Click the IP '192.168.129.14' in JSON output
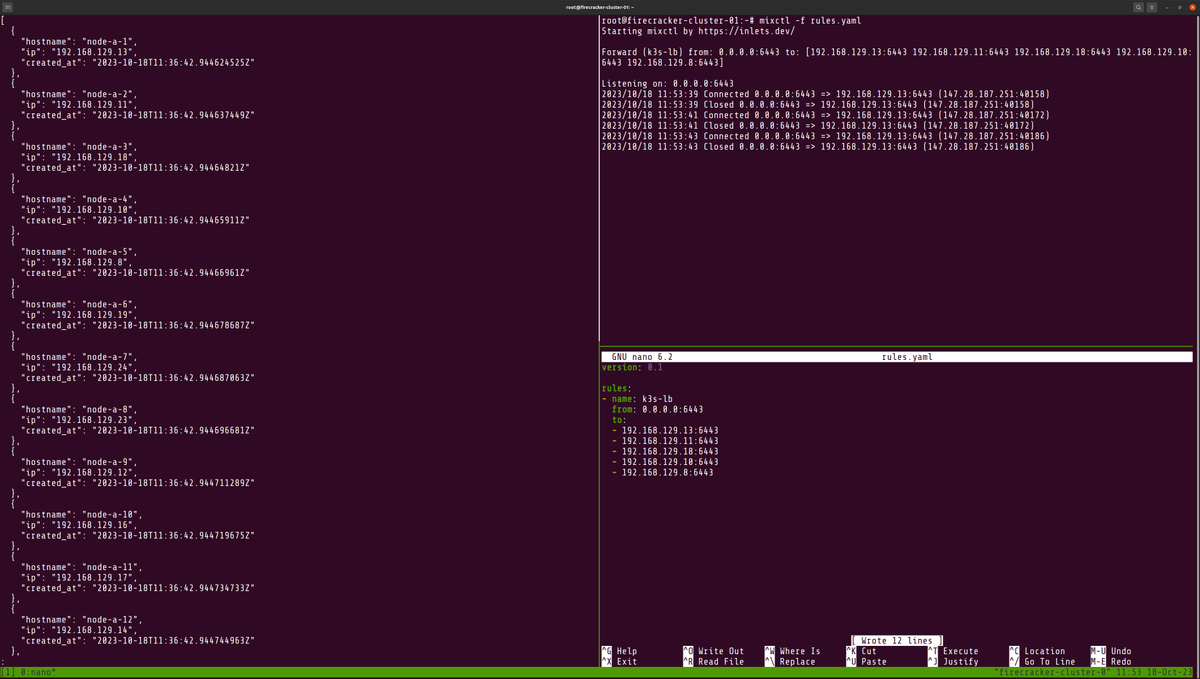The height and width of the screenshot is (679, 1200). tap(92, 630)
